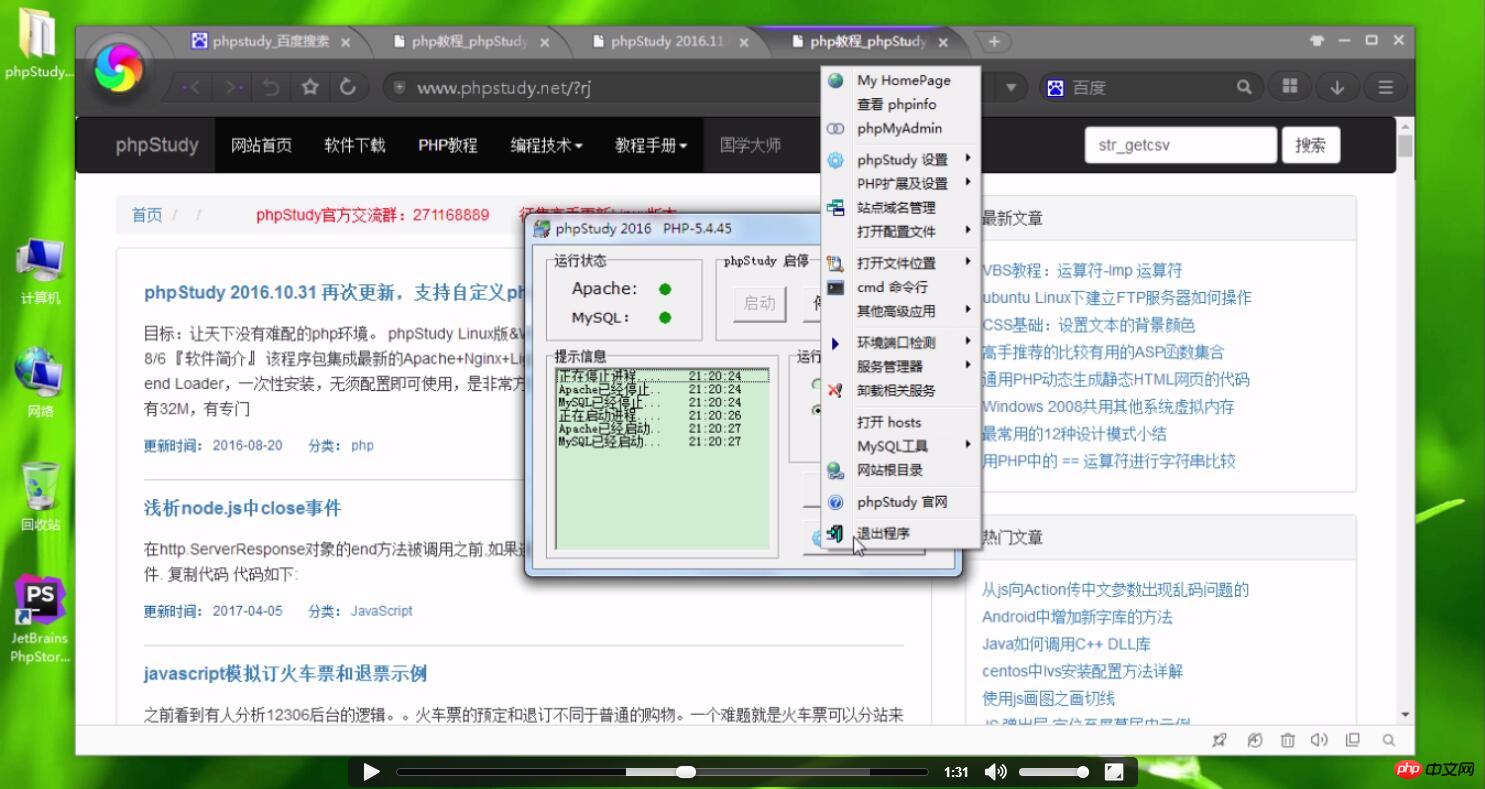Viewport: 1485px width, 789px height.
Task: Click the video play button
Action: [371, 771]
